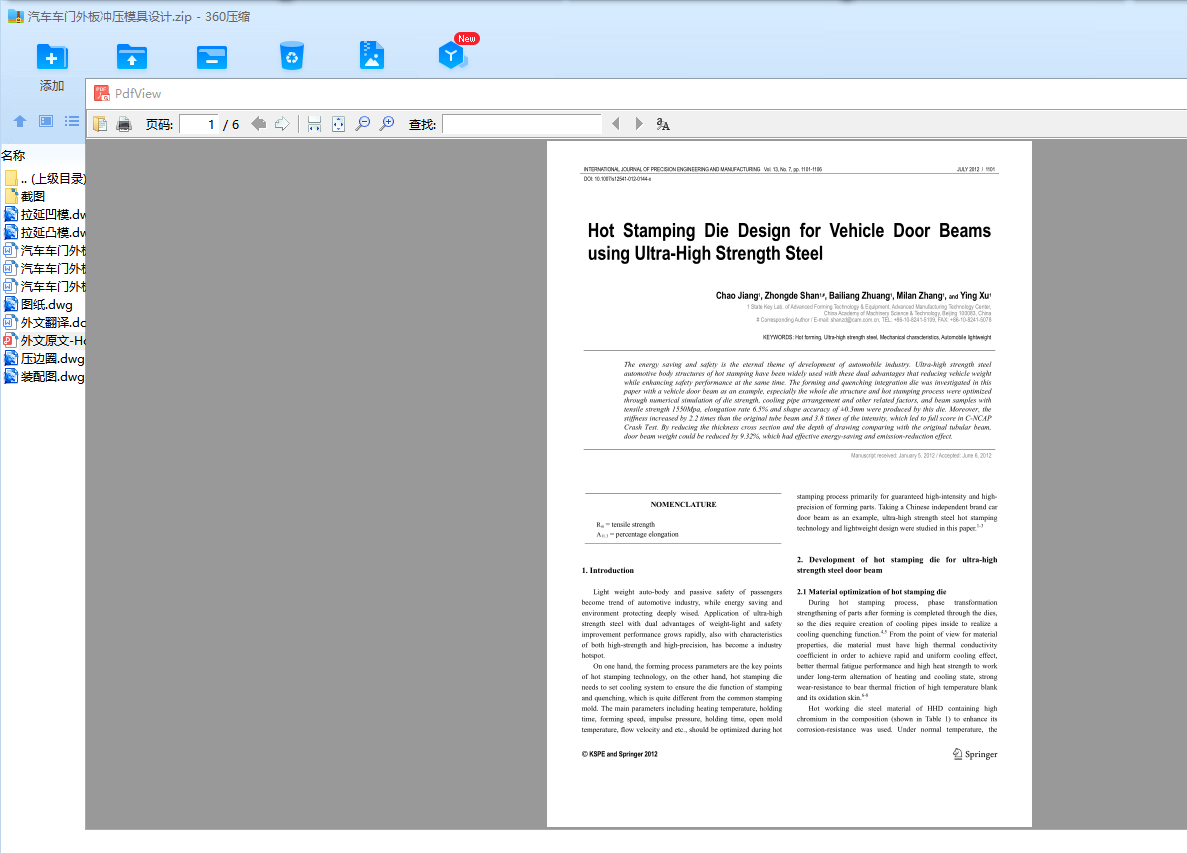Click the 添加 add-files folder icon

tap(51, 57)
